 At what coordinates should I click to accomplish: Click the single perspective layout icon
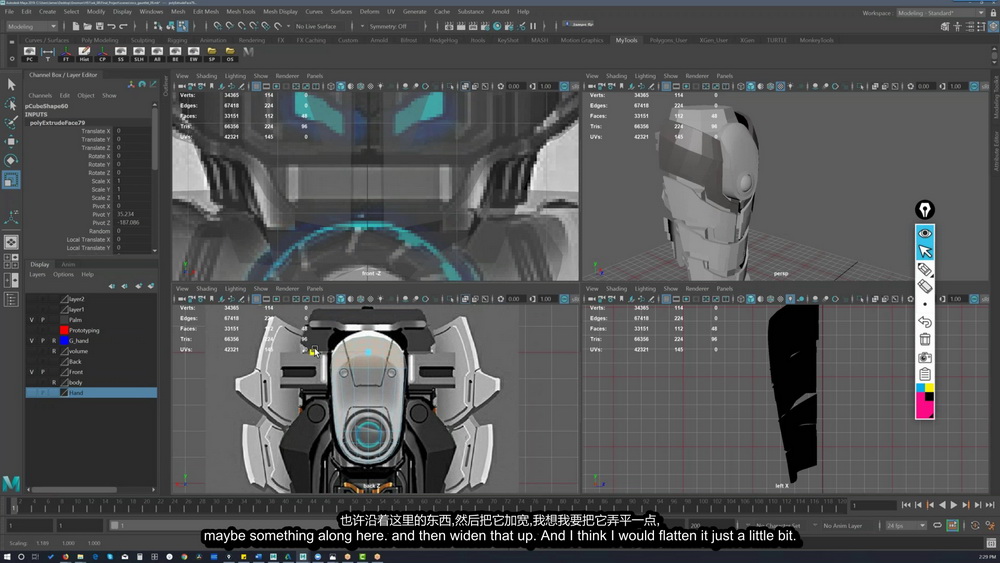click(x=11, y=242)
